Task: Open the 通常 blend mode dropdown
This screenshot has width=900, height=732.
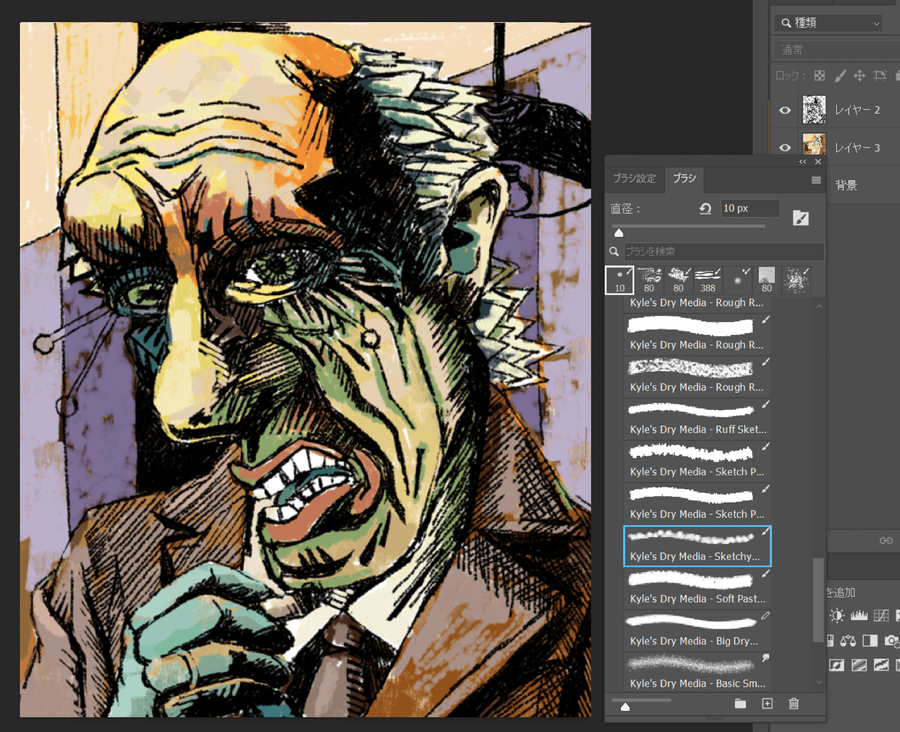Action: tap(837, 50)
